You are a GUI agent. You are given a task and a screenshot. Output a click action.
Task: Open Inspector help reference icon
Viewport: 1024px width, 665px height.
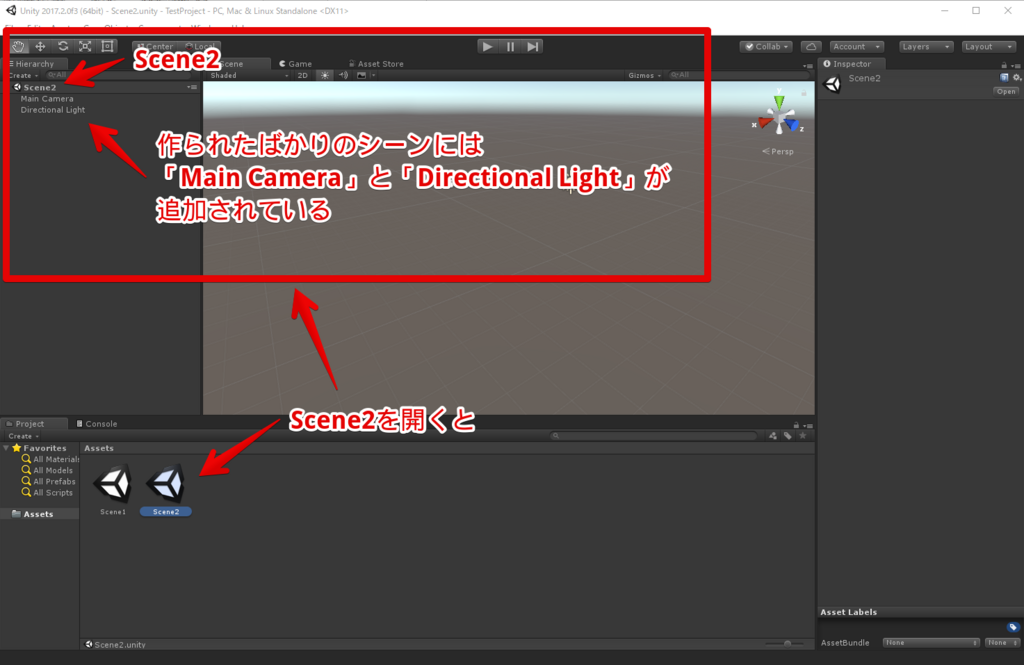pos(1004,77)
